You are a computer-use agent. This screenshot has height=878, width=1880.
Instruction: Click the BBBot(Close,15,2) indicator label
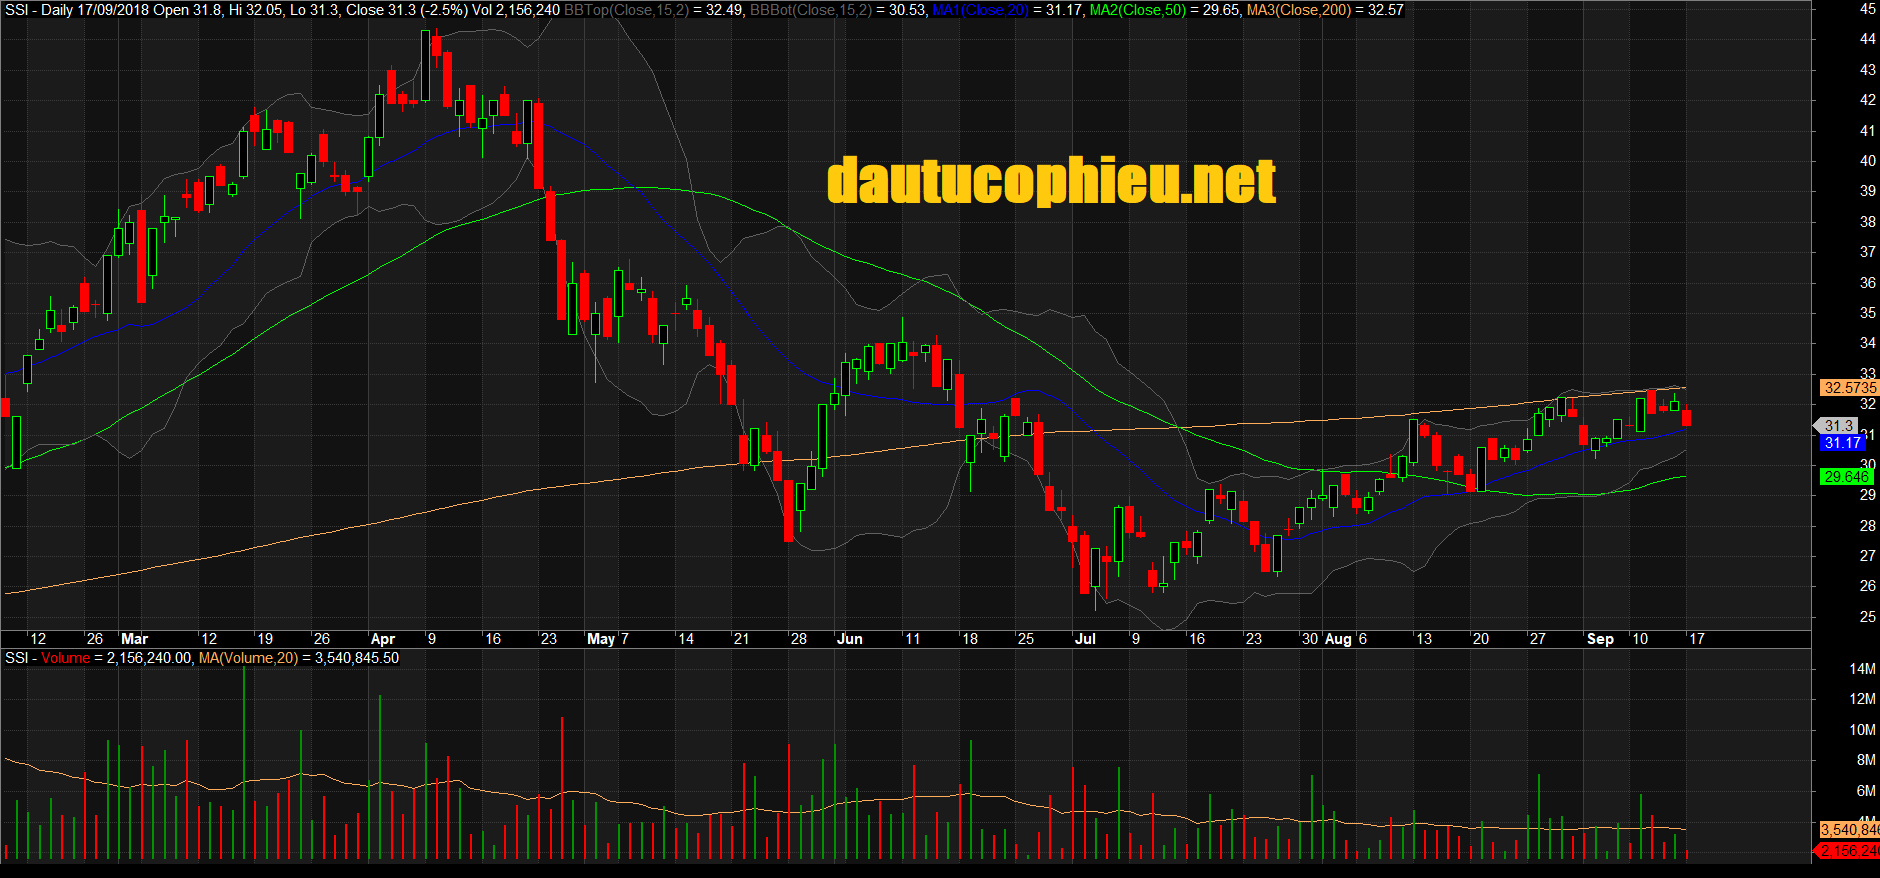[810, 10]
